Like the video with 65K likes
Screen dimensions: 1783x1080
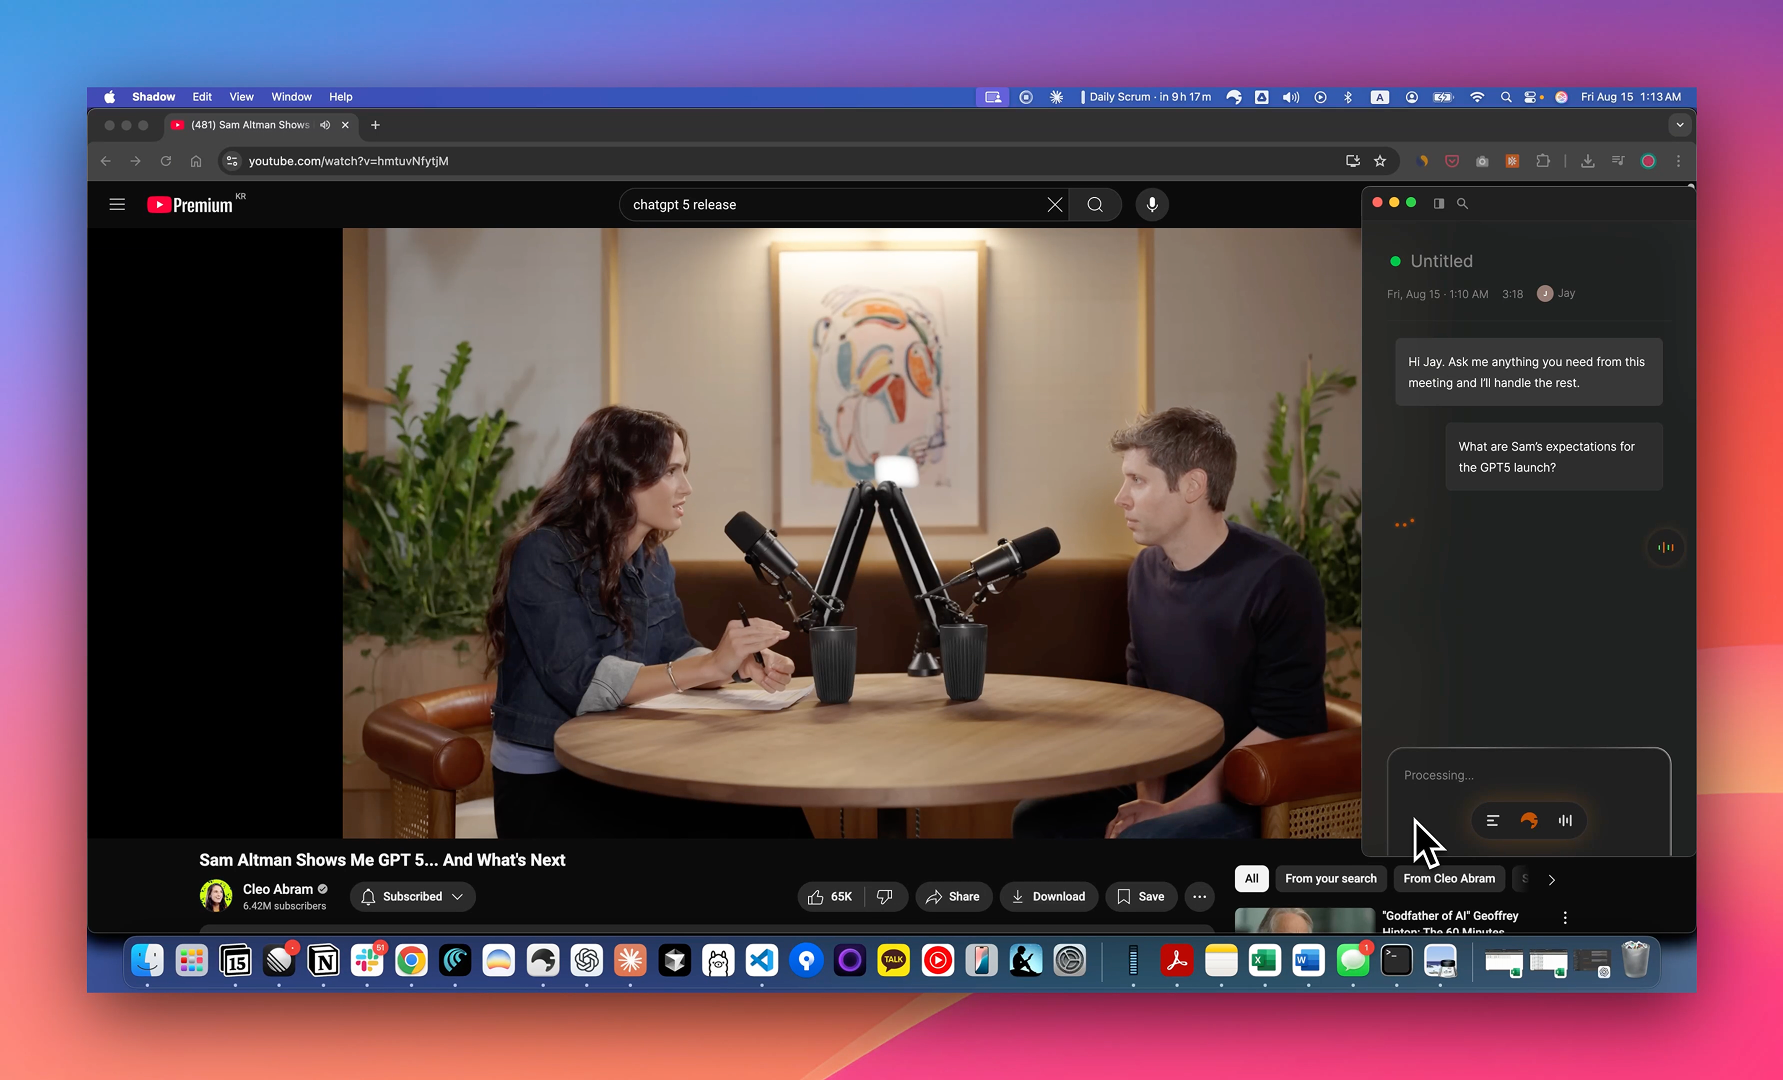pyautogui.click(x=831, y=897)
